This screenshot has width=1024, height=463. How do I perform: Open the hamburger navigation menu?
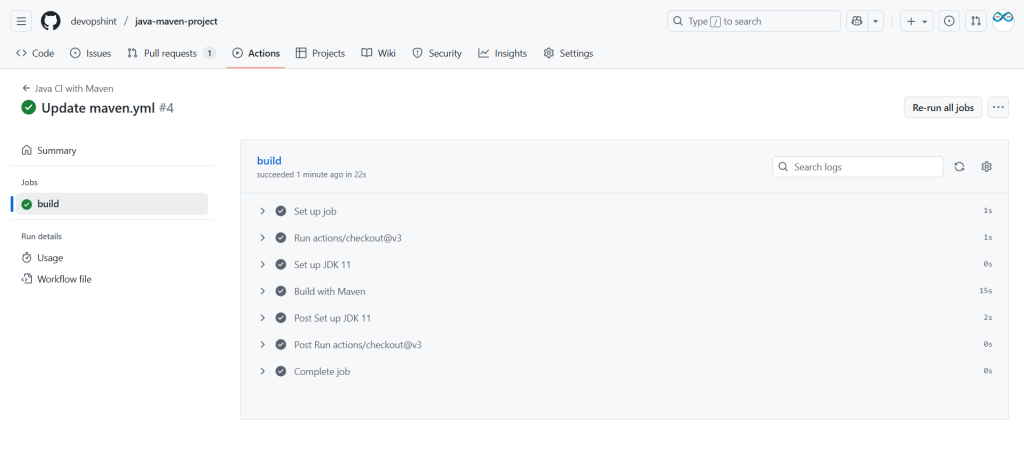tap(21, 21)
